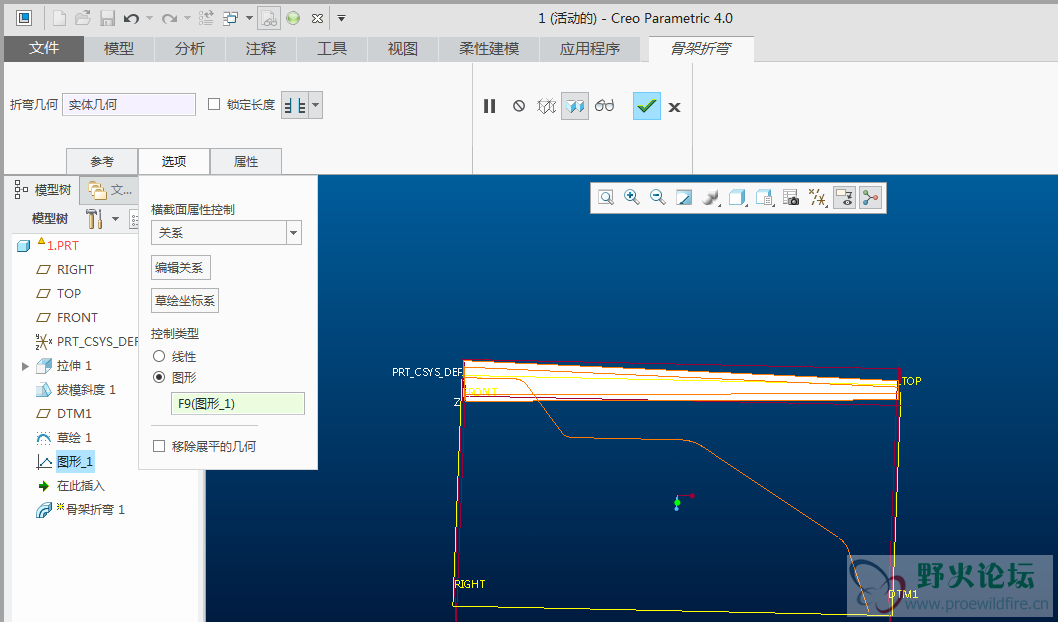Toggle the annotation display icon
Image resolution: width=1058 pixels, height=622 pixels.
(844, 198)
